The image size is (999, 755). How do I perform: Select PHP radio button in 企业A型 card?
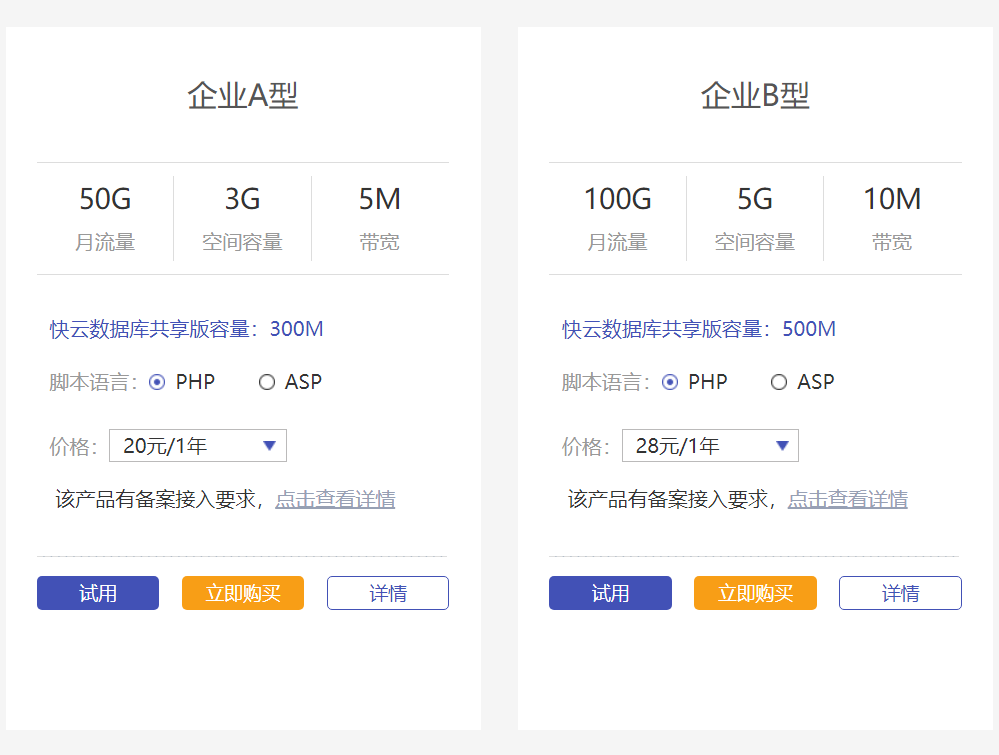157,382
